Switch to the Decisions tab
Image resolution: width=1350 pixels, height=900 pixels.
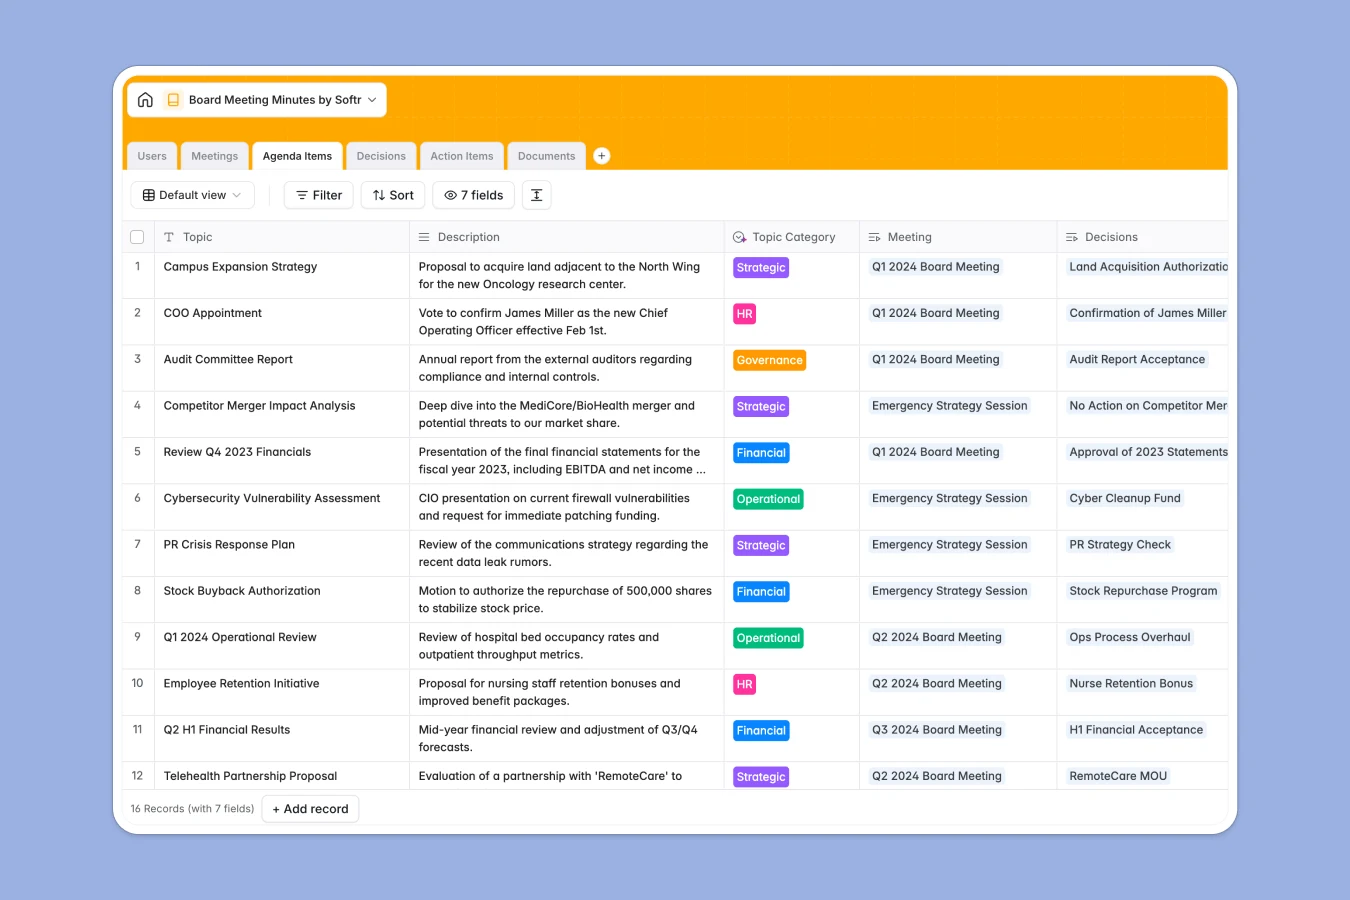(x=381, y=156)
